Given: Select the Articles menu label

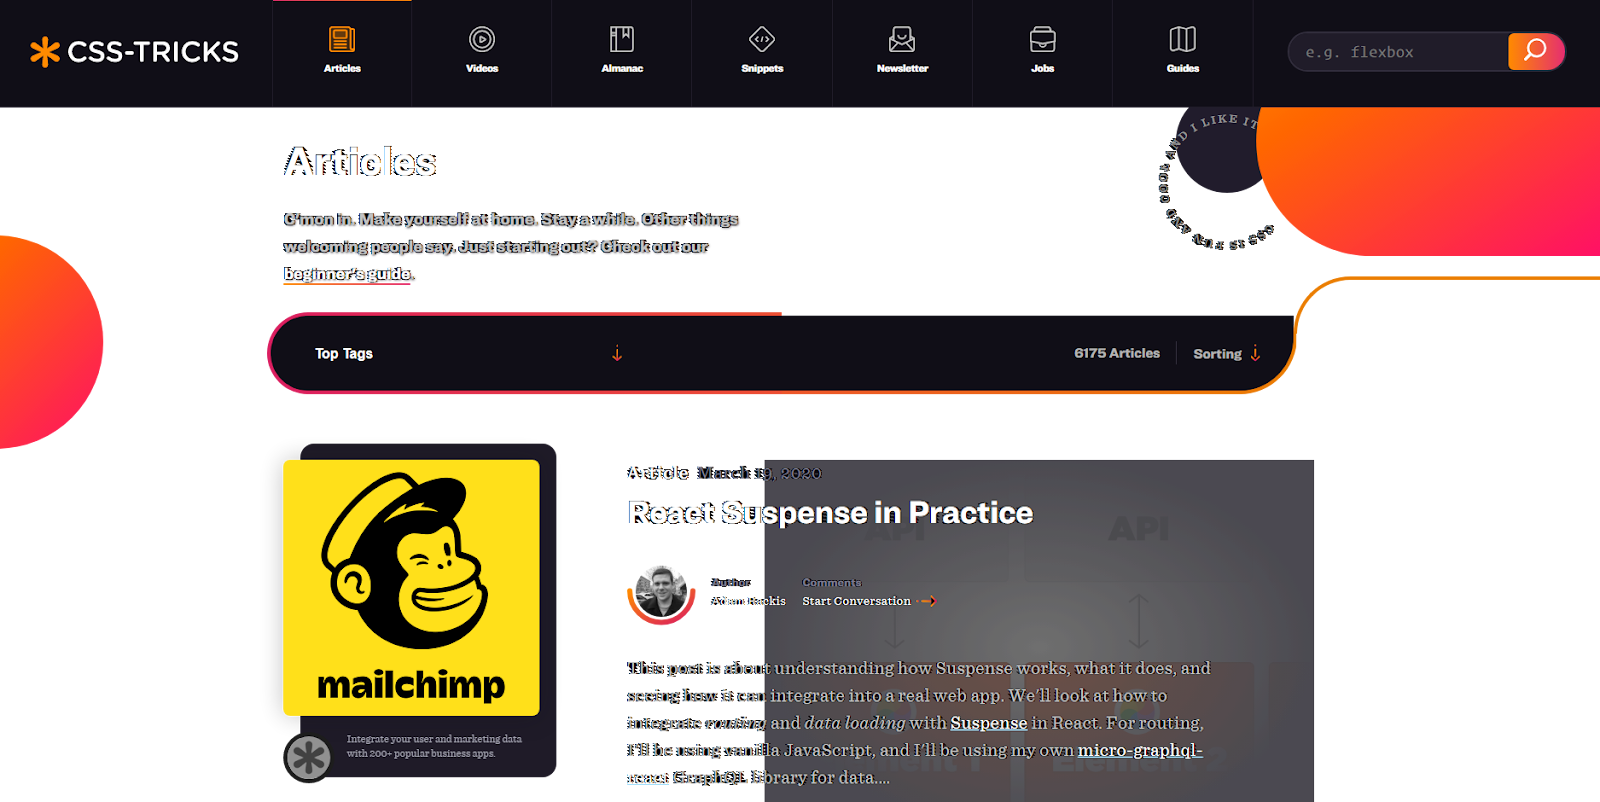Looking at the screenshot, I should point(342,69).
